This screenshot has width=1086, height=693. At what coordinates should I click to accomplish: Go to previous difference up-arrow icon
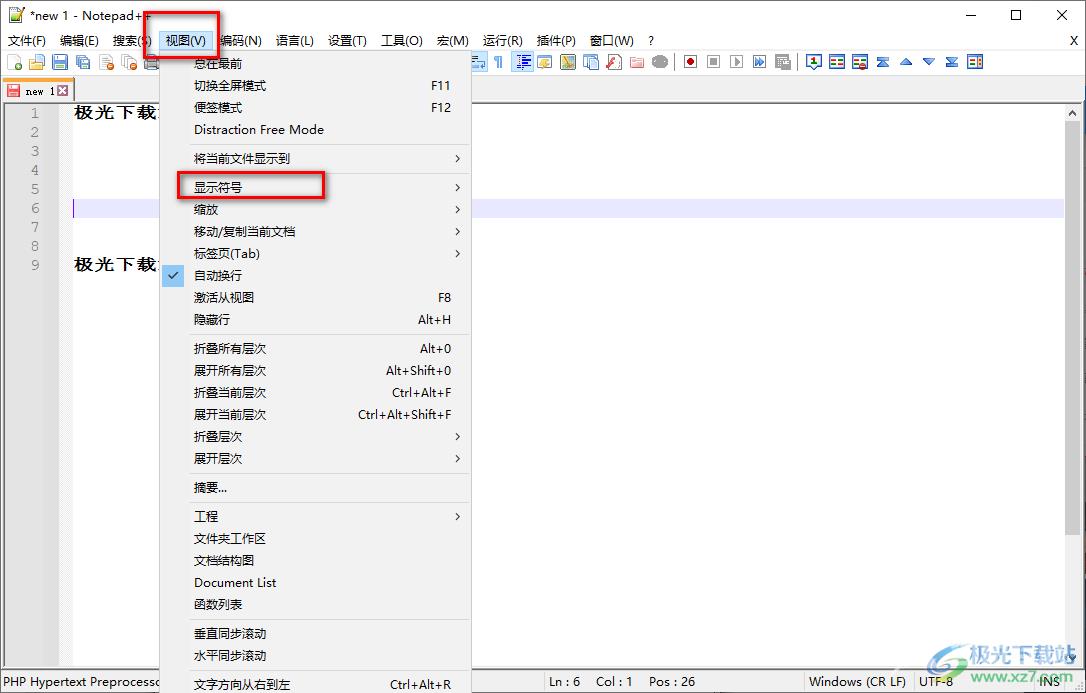coord(906,62)
